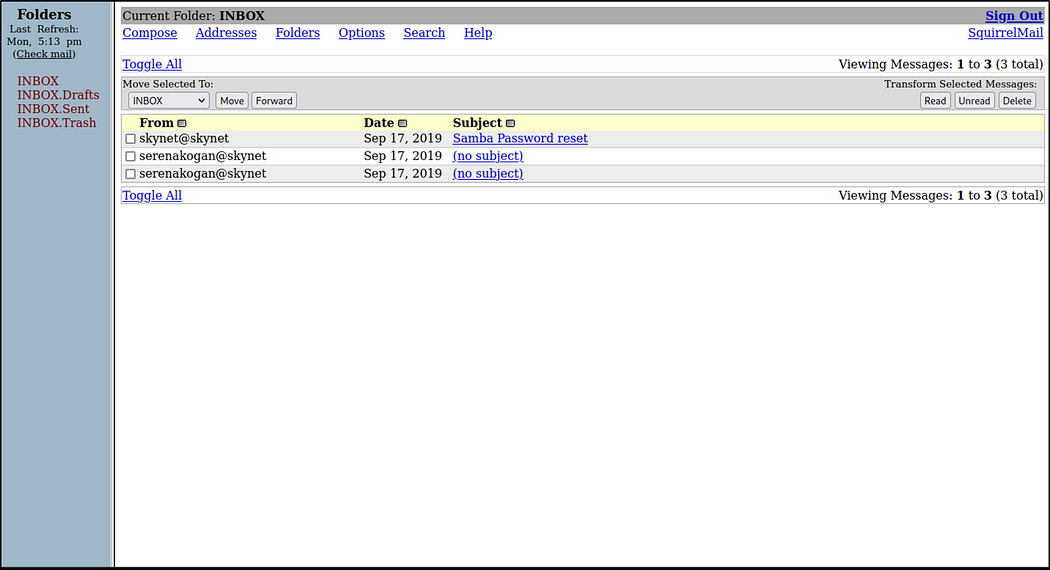Open the Help page
1050x570 pixels.
[478, 33]
